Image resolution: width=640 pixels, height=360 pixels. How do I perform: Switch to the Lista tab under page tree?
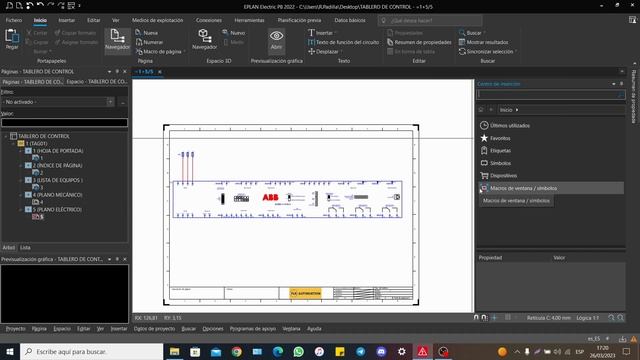[25, 247]
